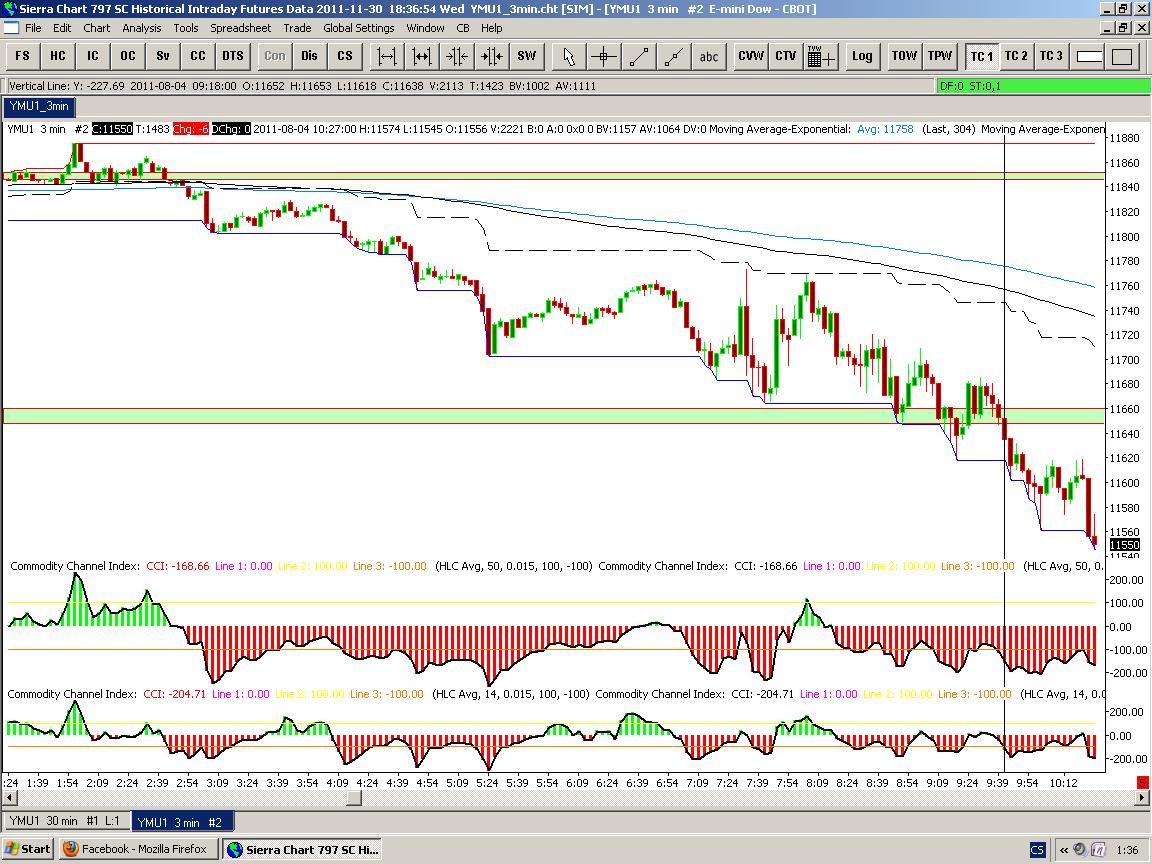Toggle Log scale button
Image resolution: width=1152 pixels, height=864 pixels.
click(863, 56)
